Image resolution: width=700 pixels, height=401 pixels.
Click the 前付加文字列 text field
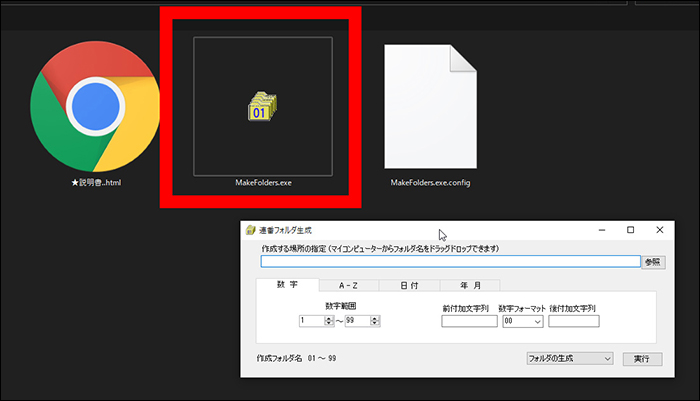[x=469, y=321]
